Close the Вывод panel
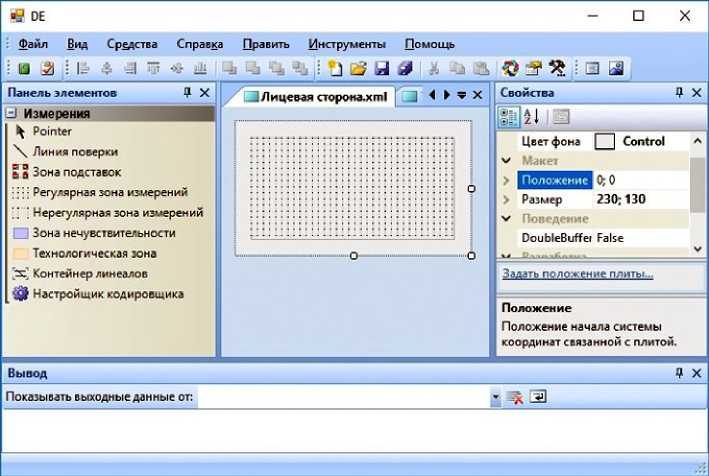709x476 pixels. [x=697, y=373]
